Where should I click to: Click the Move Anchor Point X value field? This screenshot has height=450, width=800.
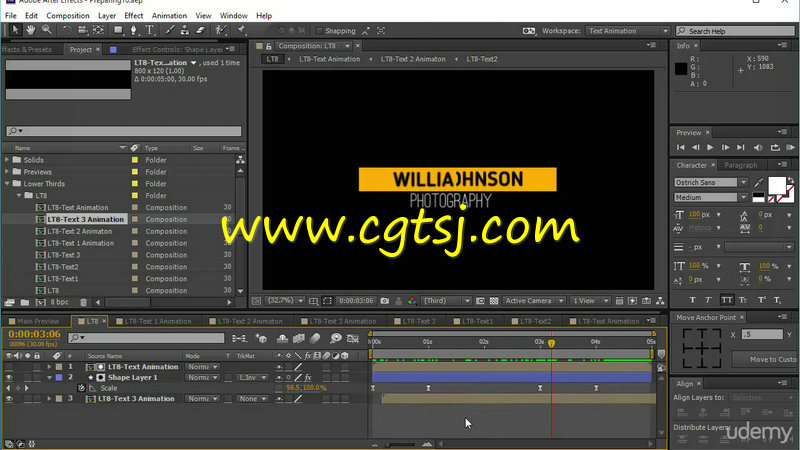[762, 335]
